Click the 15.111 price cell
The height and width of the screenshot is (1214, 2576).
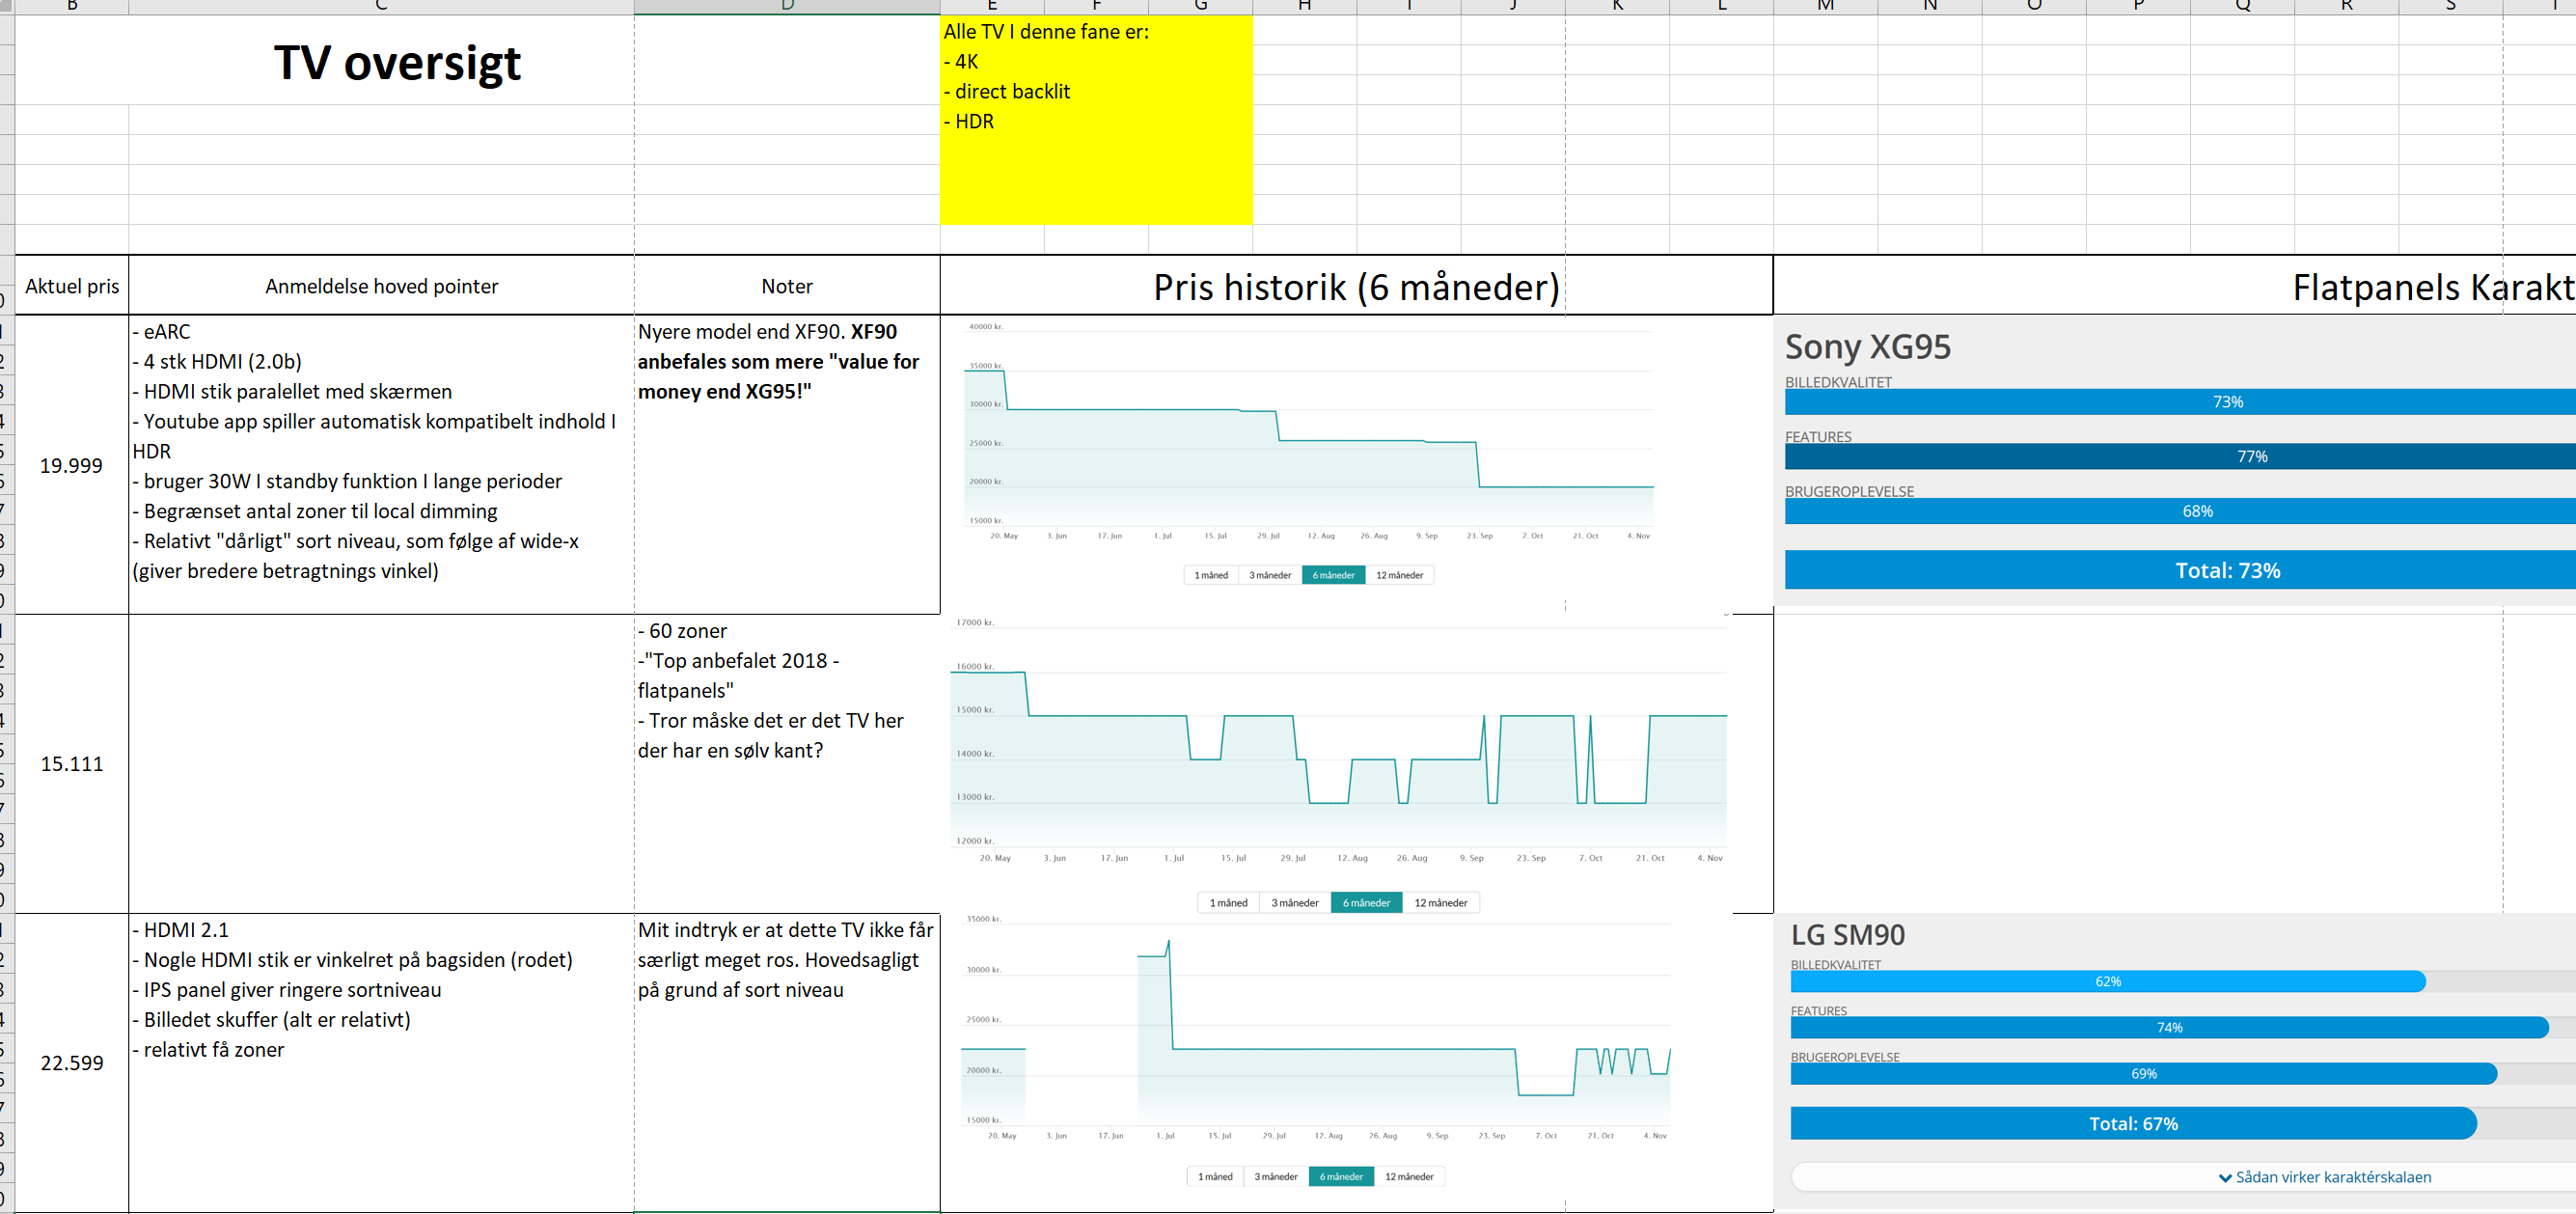pyautogui.click(x=71, y=764)
